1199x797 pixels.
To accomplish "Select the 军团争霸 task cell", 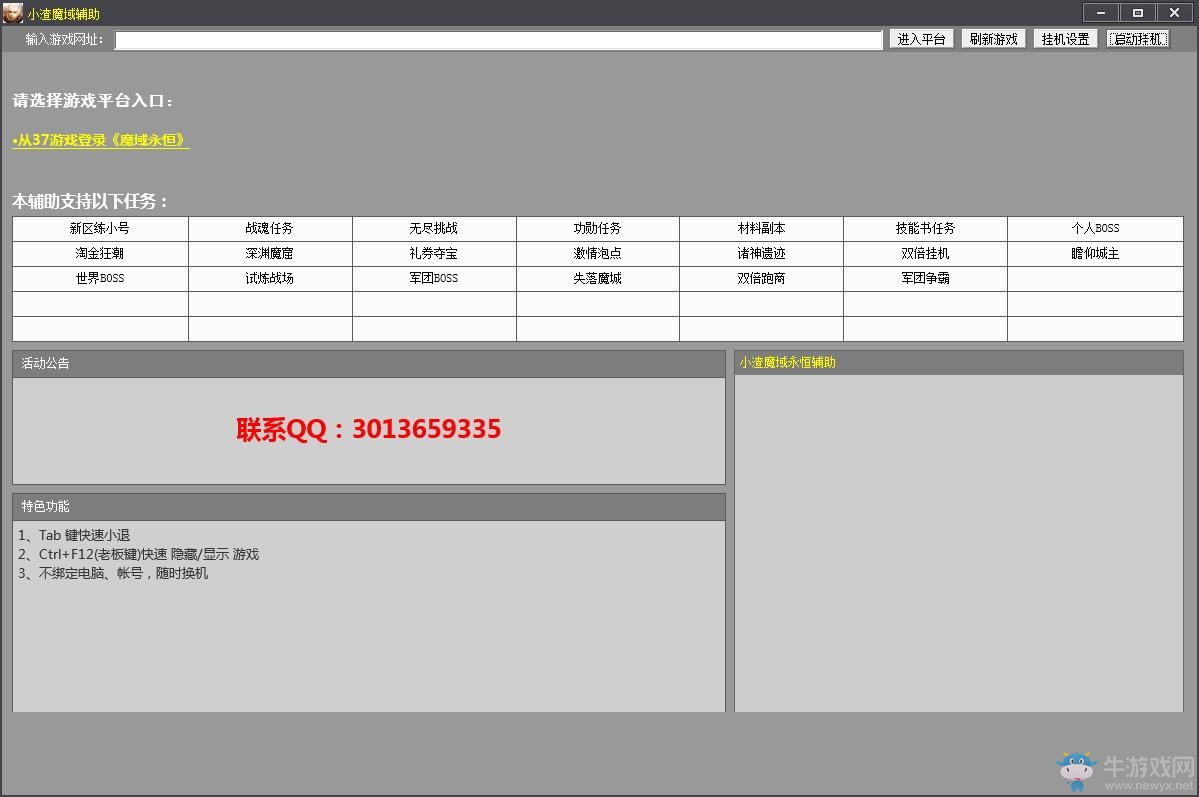I will click(x=925, y=278).
